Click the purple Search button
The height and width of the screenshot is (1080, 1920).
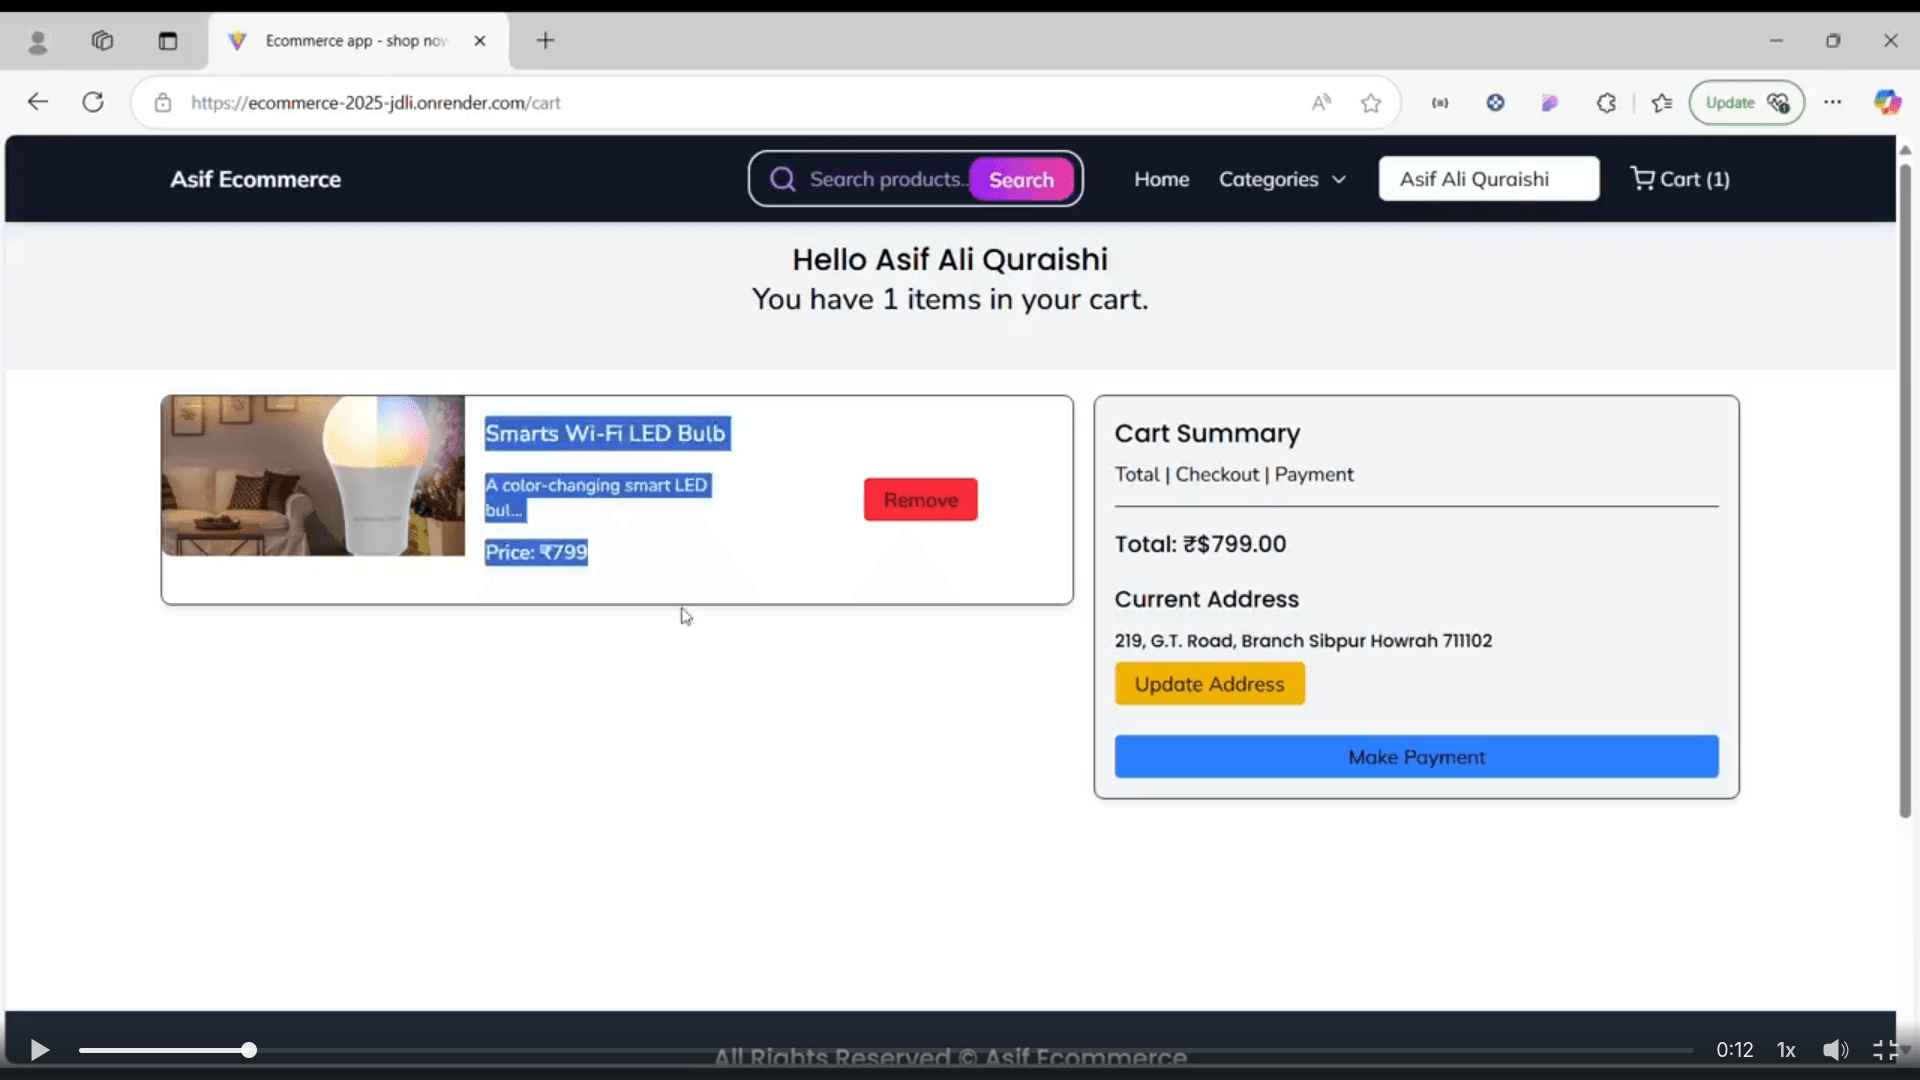pyautogui.click(x=1021, y=179)
